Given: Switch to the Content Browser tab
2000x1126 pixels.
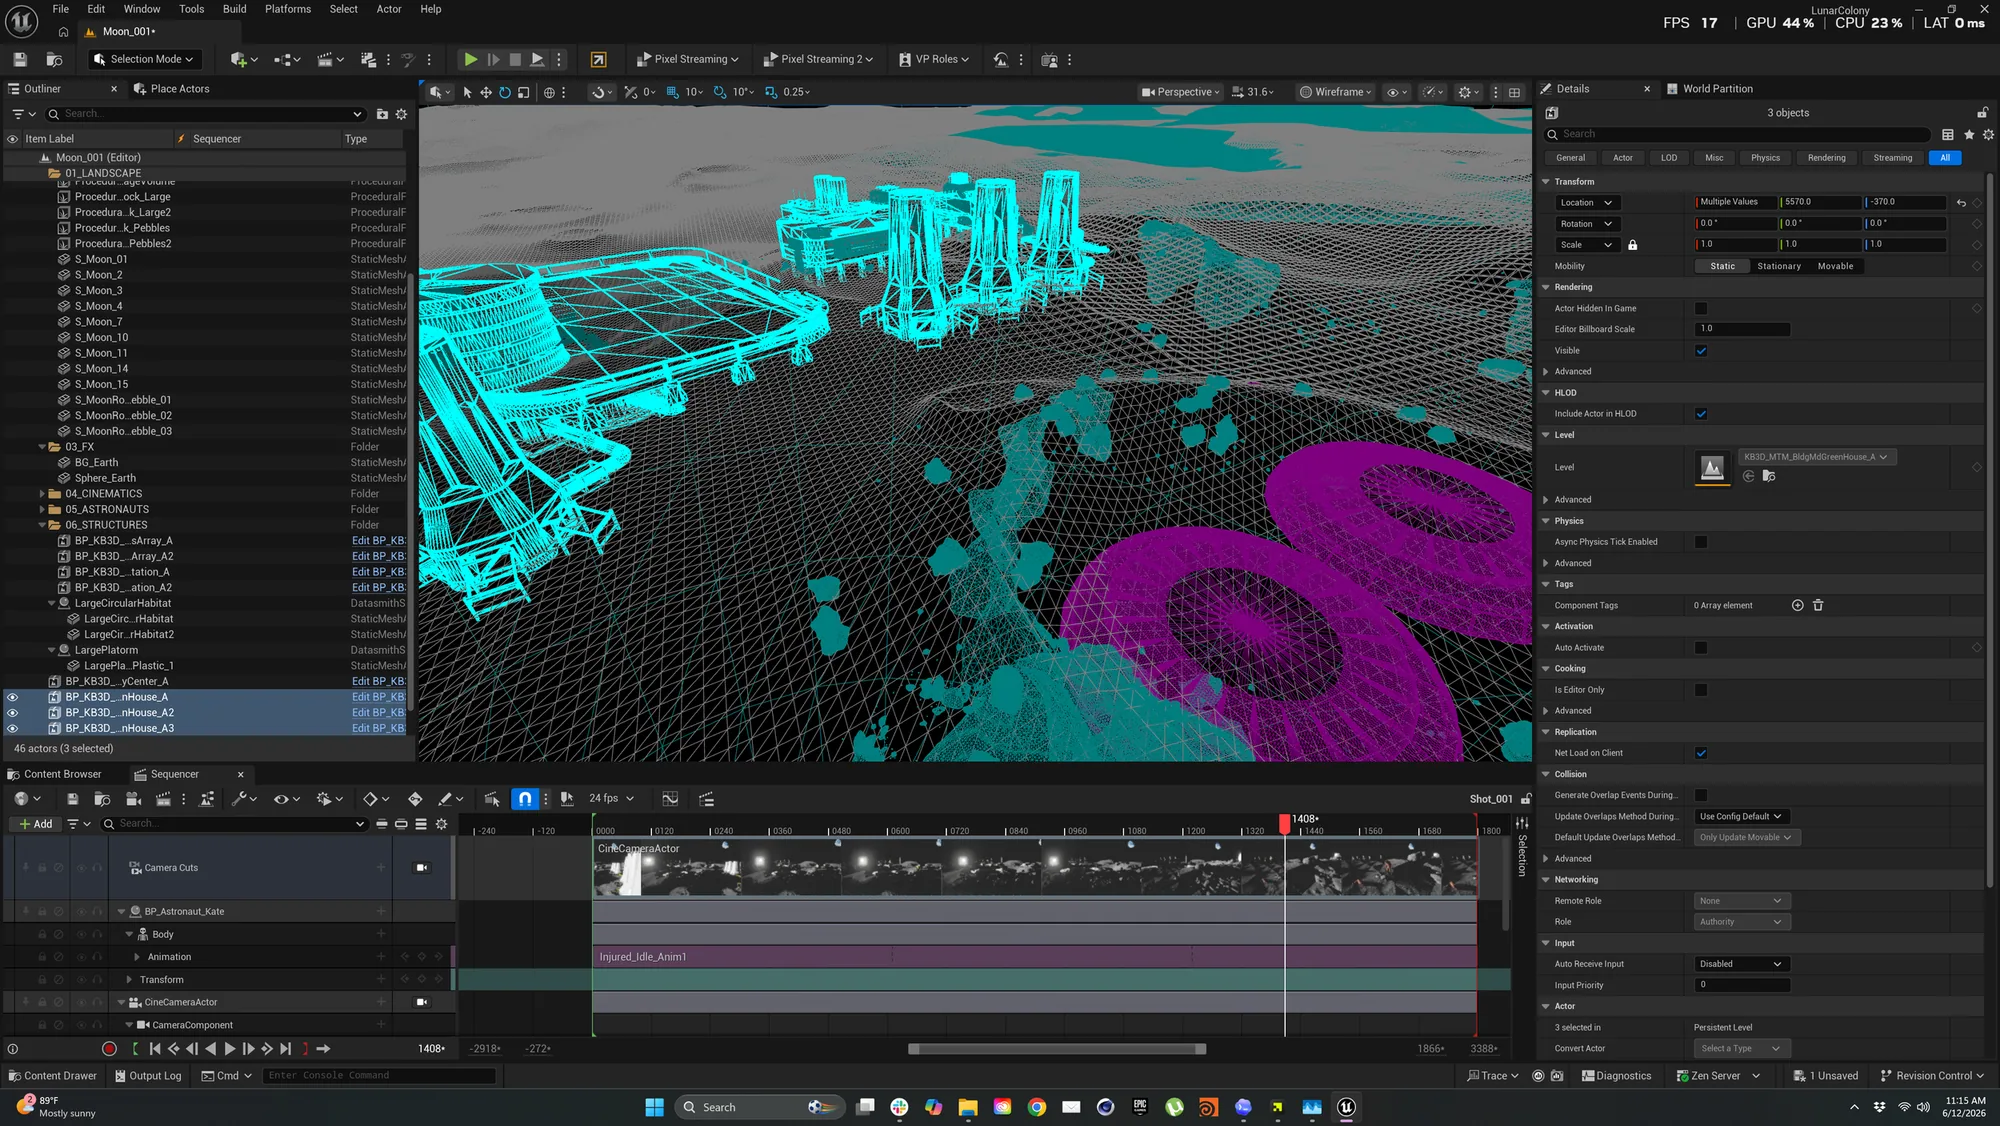Looking at the screenshot, I should [62, 775].
